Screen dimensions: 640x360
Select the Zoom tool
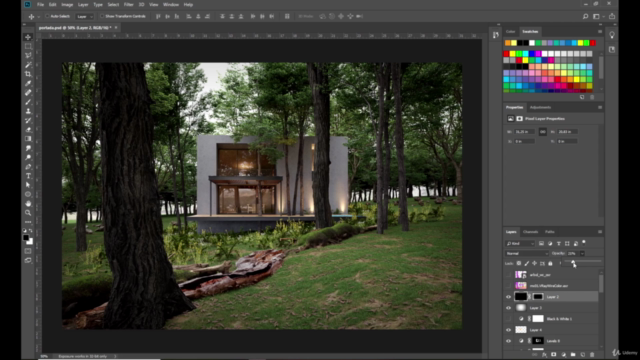(28, 213)
